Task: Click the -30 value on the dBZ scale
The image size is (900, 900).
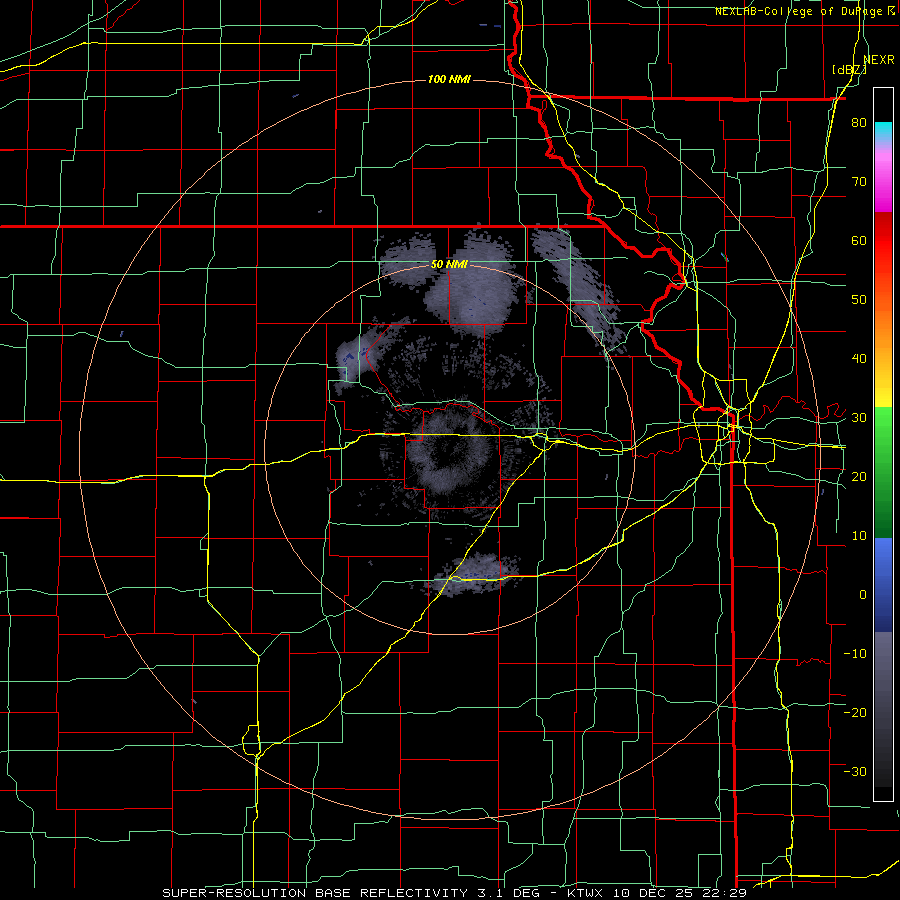Action: click(855, 771)
